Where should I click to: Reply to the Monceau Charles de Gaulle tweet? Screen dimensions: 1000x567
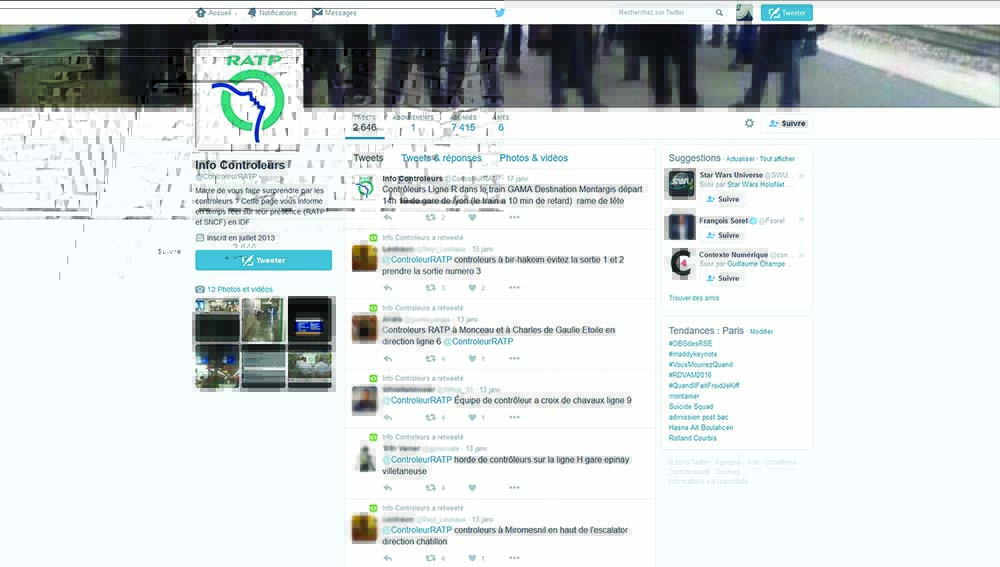click(x=388, y=358)
